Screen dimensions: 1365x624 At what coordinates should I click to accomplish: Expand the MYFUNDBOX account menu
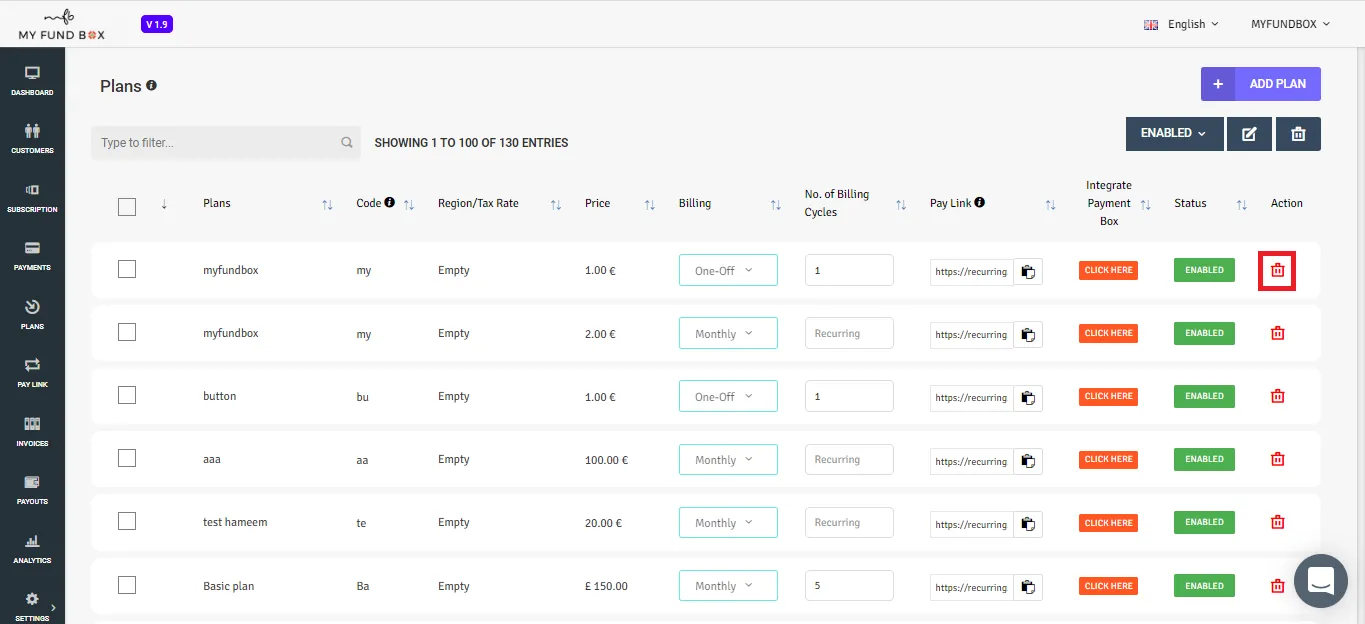1290,24
